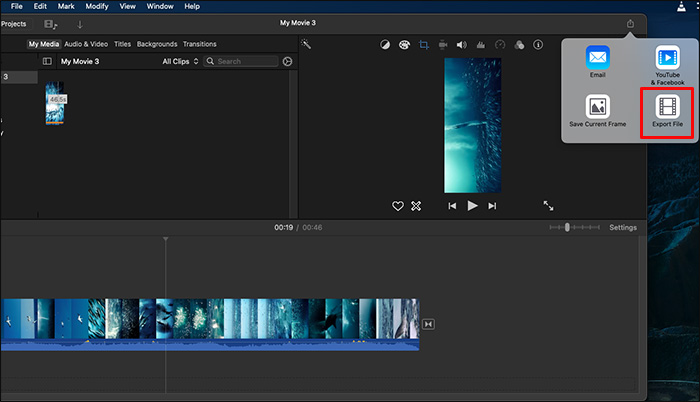Toggle the library sidebar visibility
This screenshot has width=700, height=402.
tap(47, 61)
